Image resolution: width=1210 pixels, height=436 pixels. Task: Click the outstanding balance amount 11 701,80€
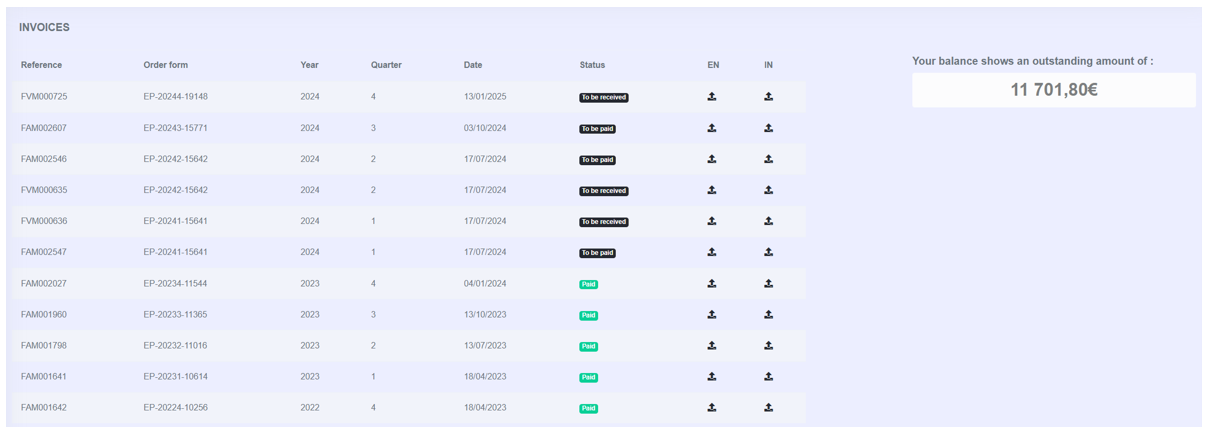pyautogui.click(x=1053, y=90)
